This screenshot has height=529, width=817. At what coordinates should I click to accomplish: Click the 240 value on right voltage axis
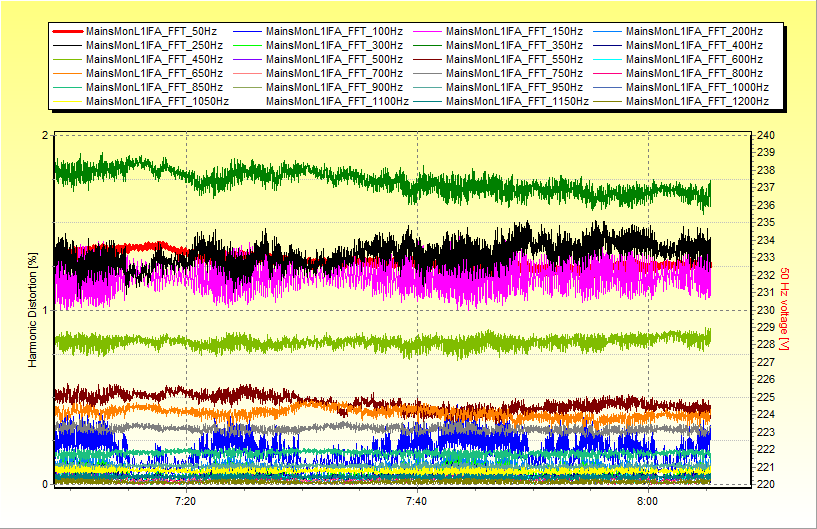click(766, 136)
